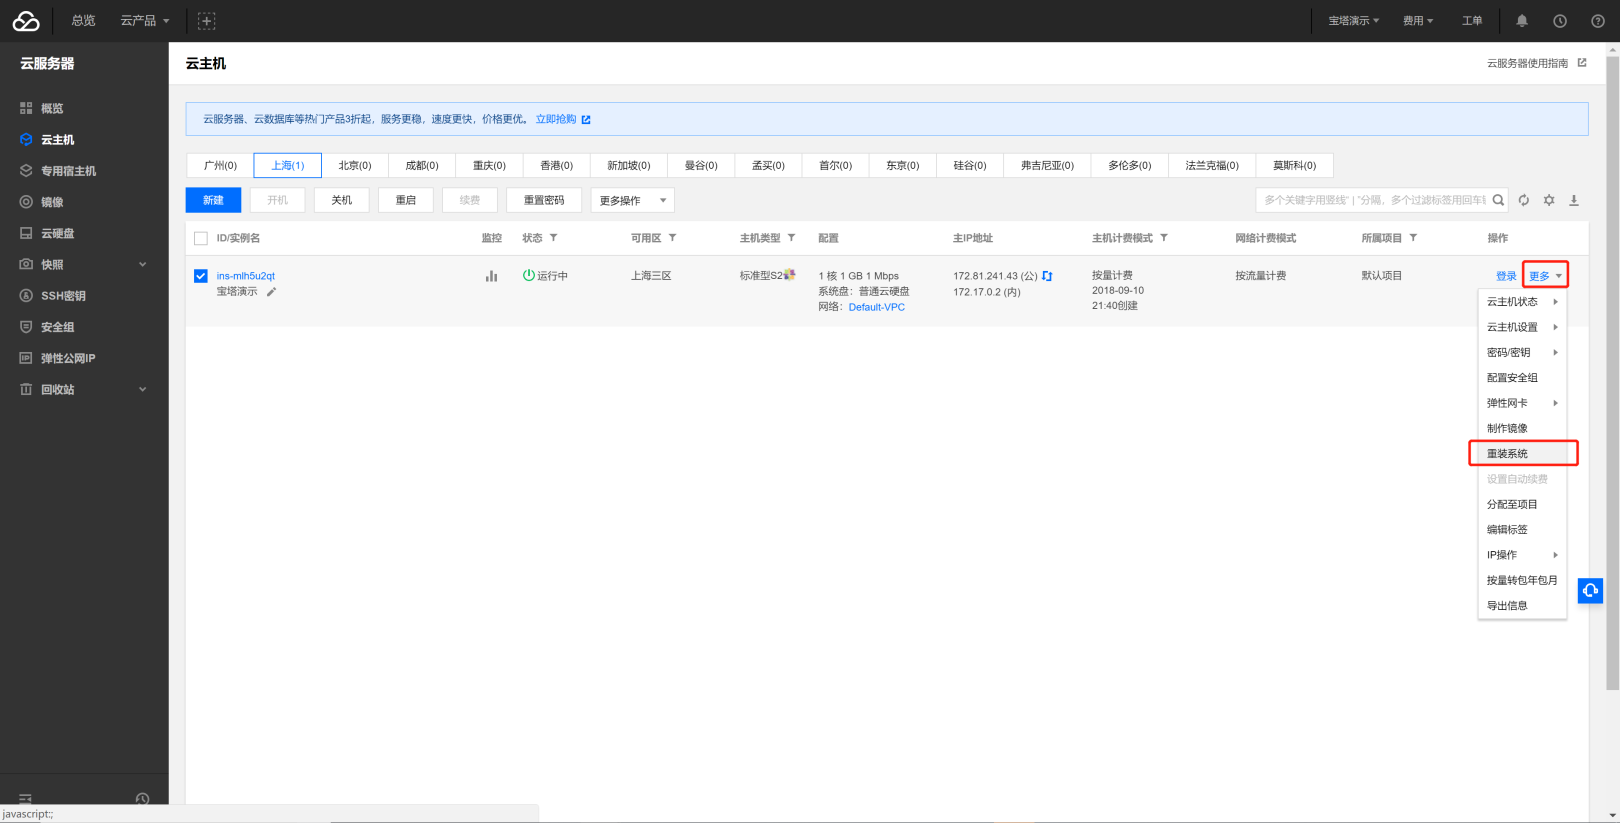Click the blue customer support headset icon

point(1590,591)
